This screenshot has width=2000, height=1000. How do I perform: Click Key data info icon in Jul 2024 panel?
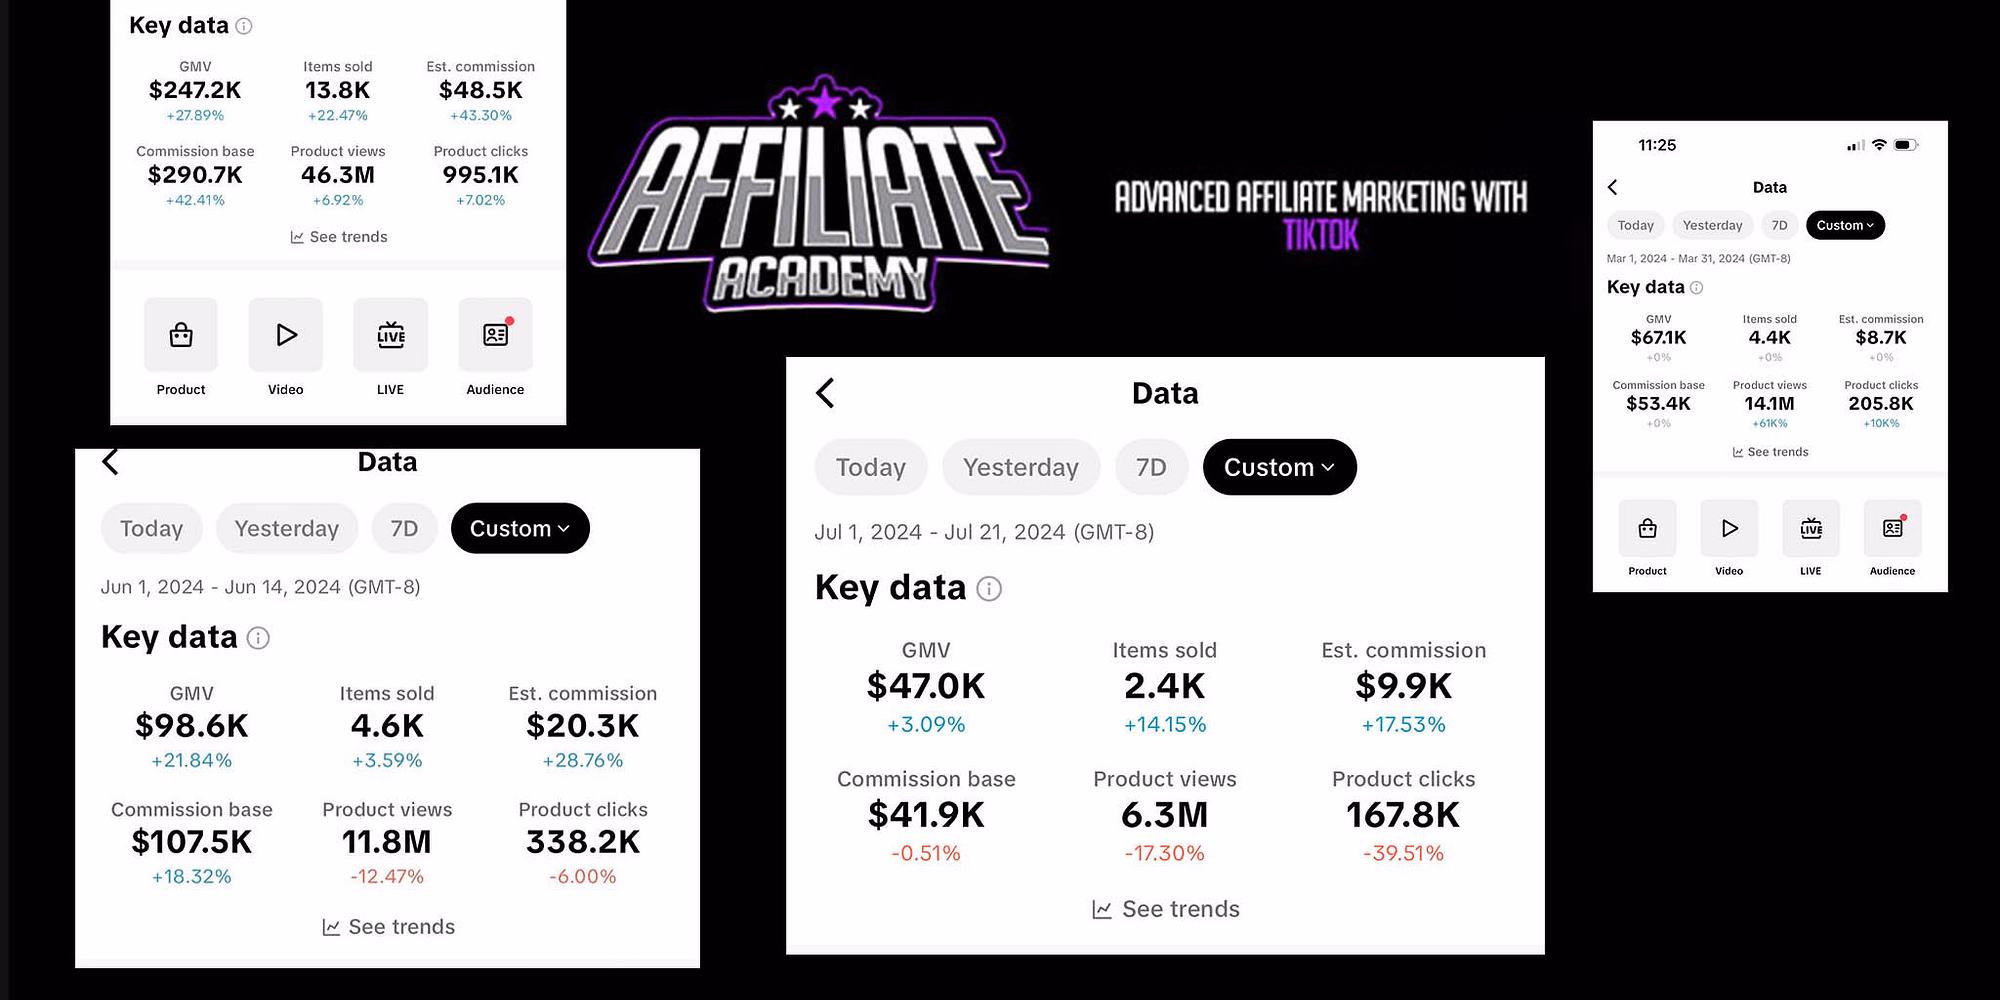click(989, 589)
